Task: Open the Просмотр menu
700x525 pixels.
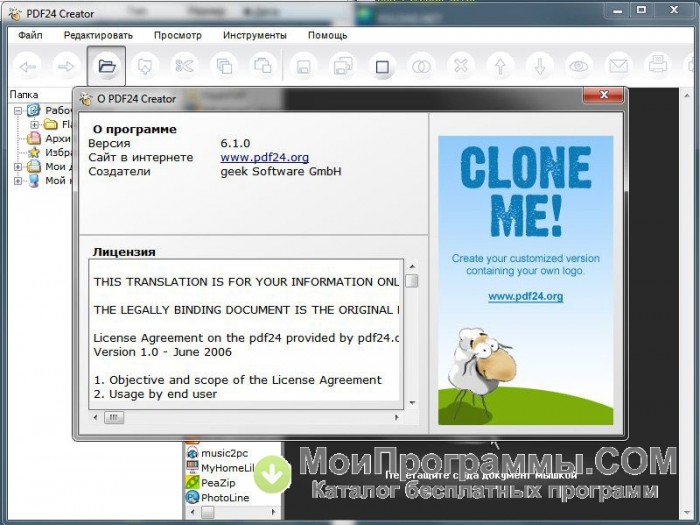Action: (x=178, y=35)
